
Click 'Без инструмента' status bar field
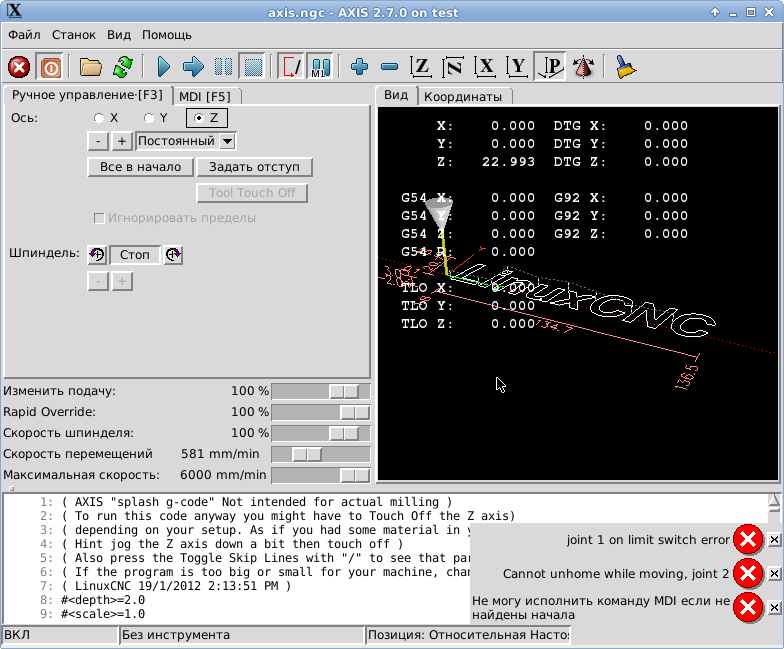[242, 635]
